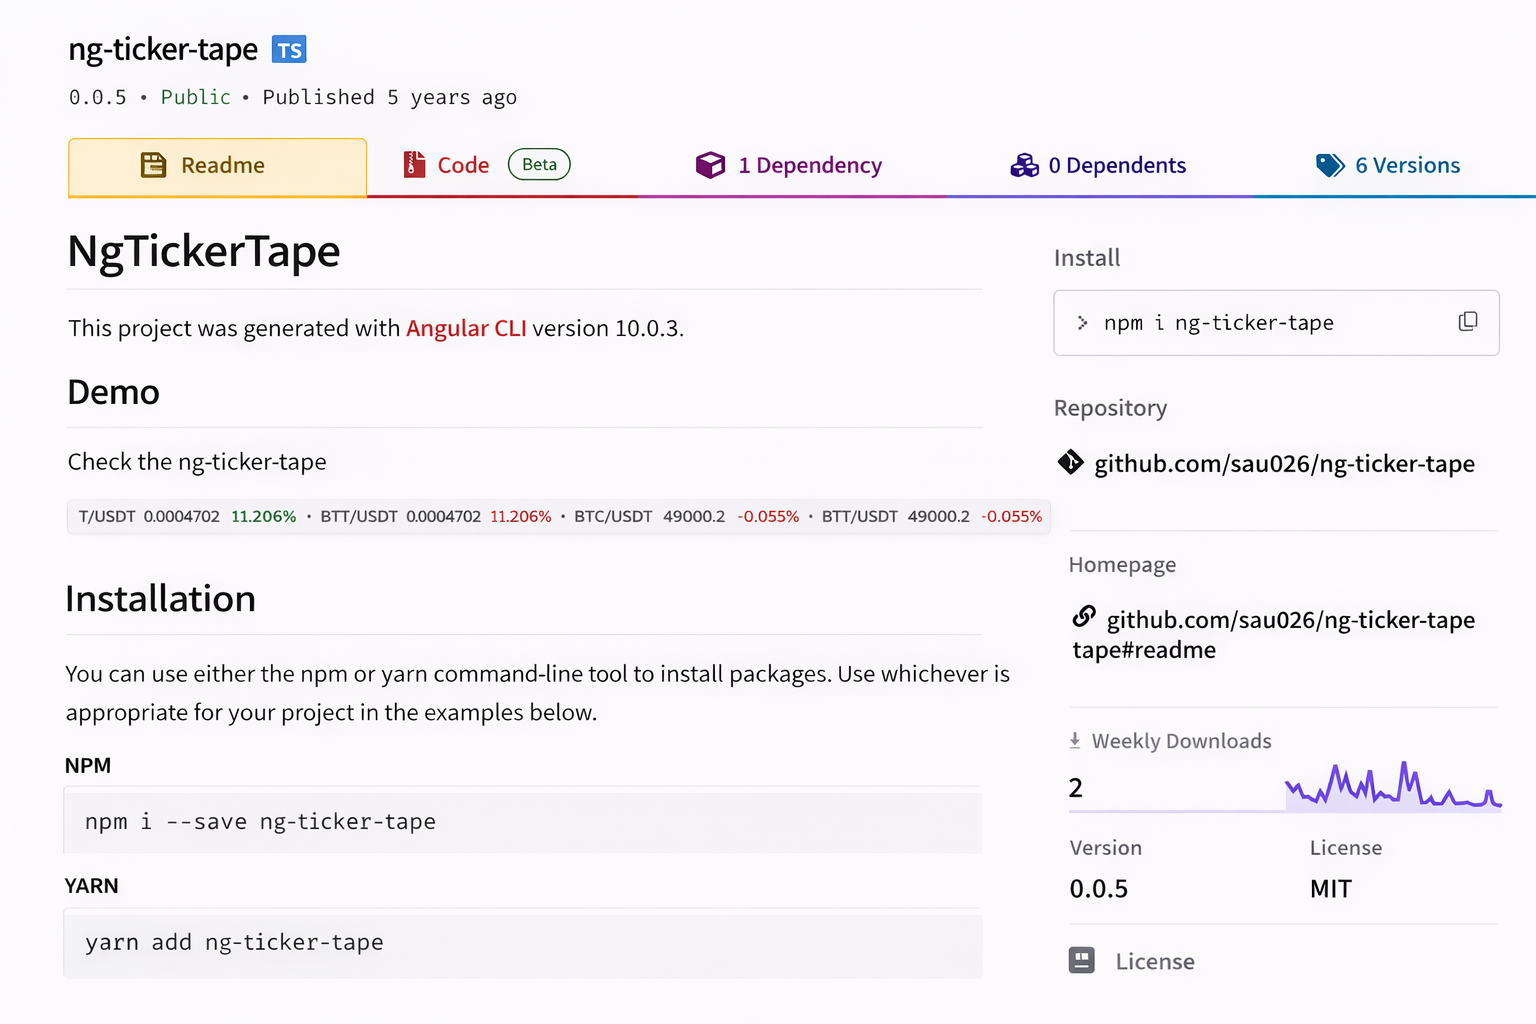Click the weekly downloads sparkline chart
The height and width of the screenshot is (1024, 1536).
click(x=1392, y=787)
